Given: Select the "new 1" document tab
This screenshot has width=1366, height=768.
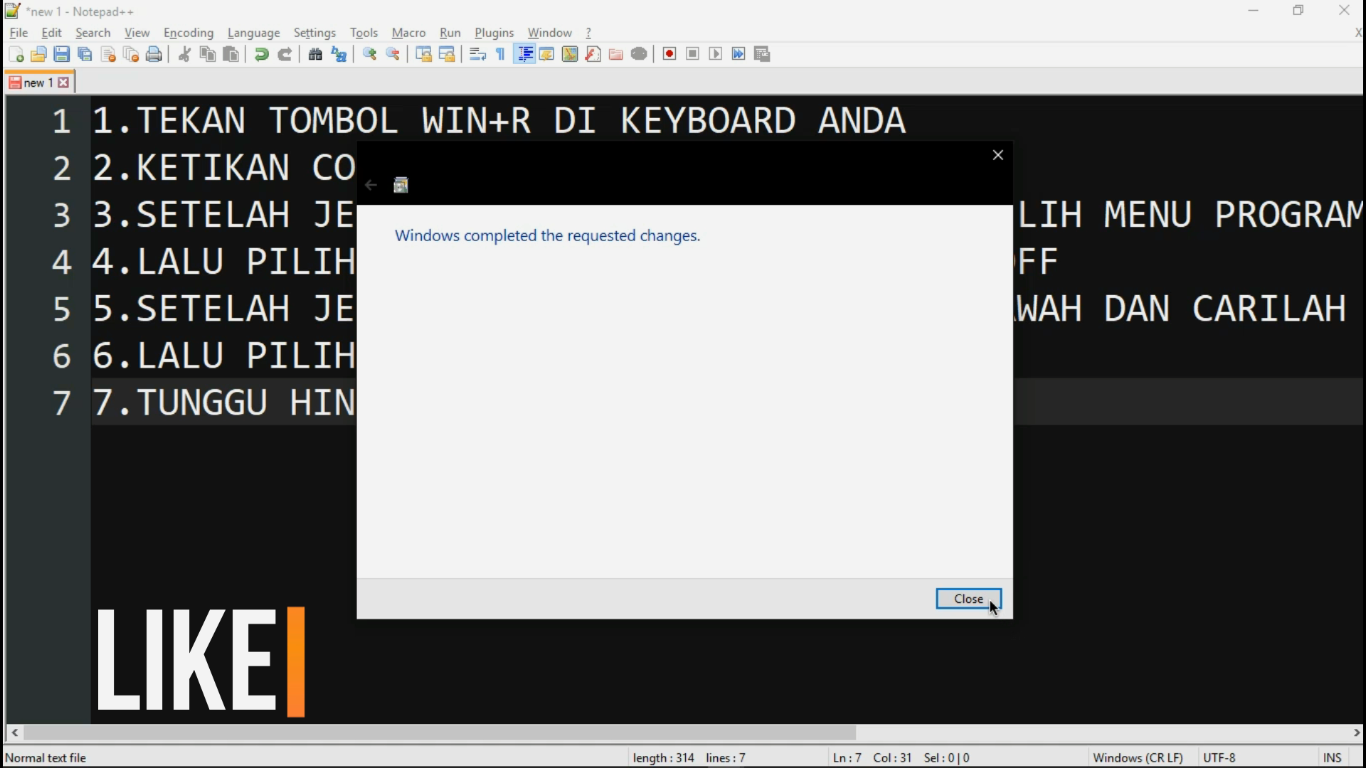Looking at the screenshot, I should coord(38,83).
